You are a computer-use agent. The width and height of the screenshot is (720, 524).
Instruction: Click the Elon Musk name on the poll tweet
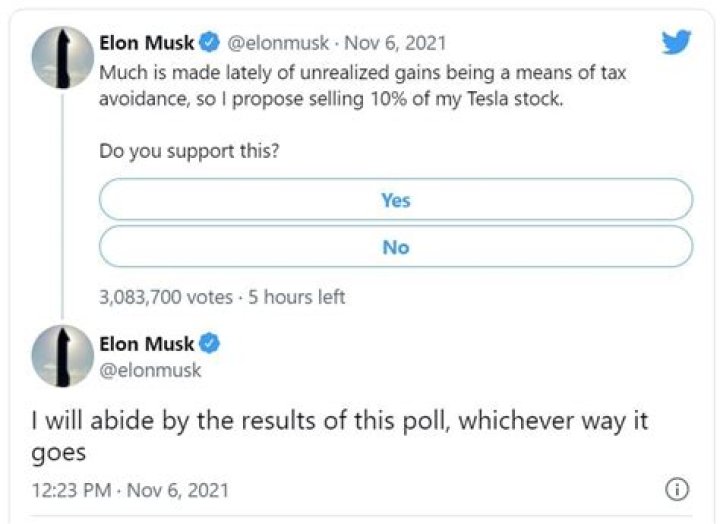[x=147, y=43]
